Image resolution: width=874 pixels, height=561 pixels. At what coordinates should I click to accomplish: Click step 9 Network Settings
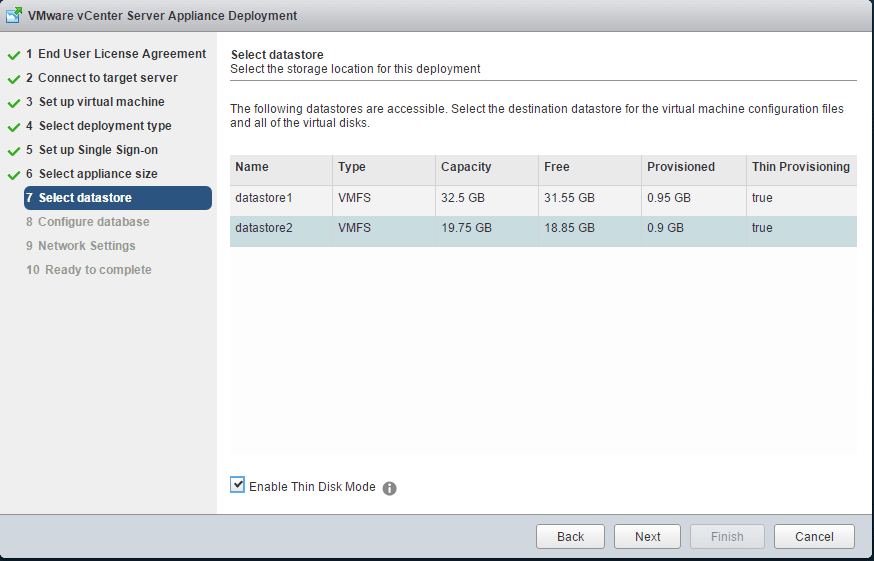pos(81,245)
